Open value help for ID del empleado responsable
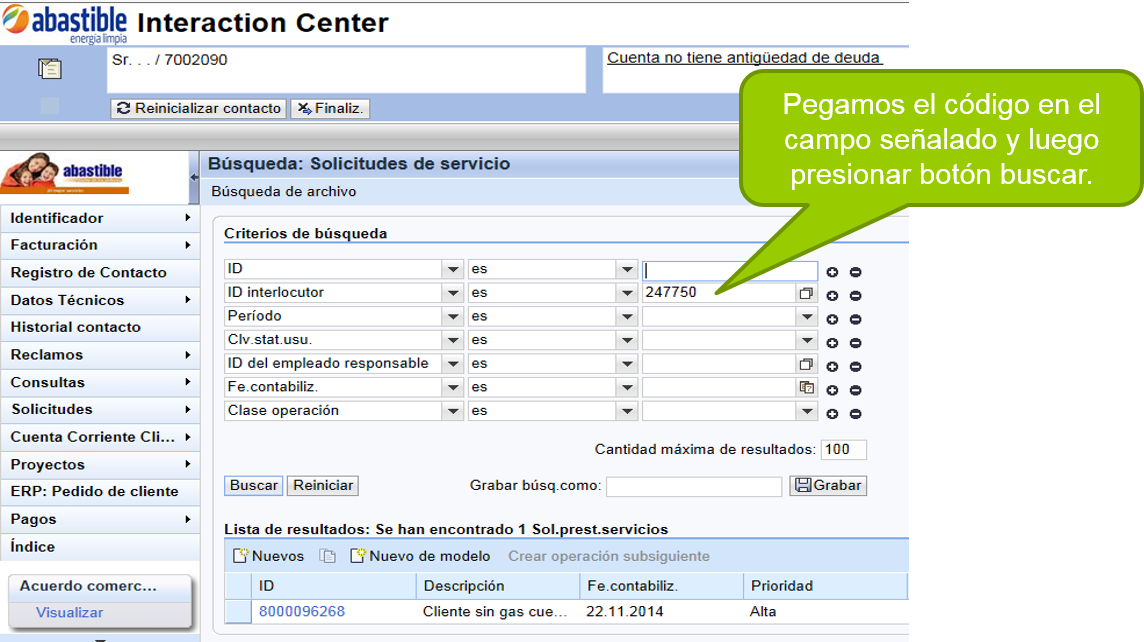 pyautogui.click(x=805, y=364)
